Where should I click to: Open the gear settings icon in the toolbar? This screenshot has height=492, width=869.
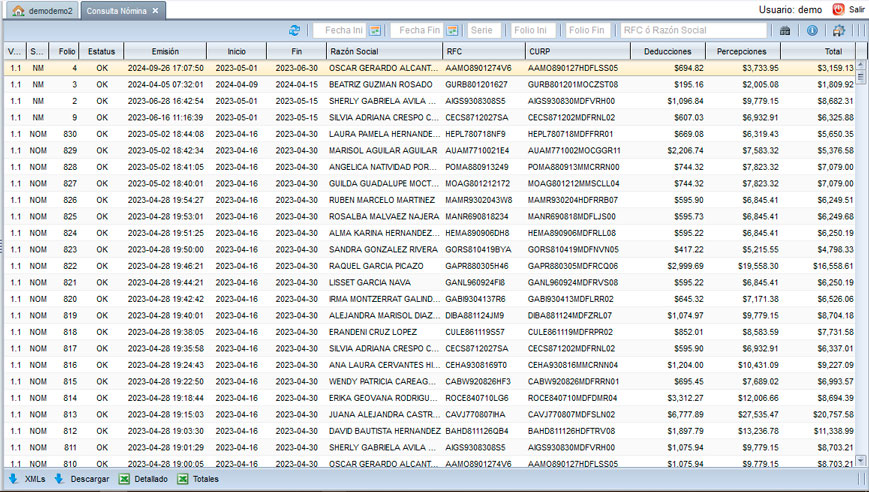[x=839, y=30]
